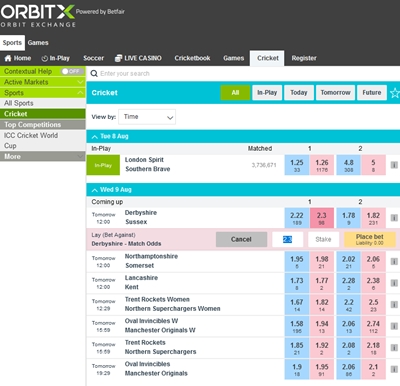Select the Cricket navigation tab

[x=267, y=58]
